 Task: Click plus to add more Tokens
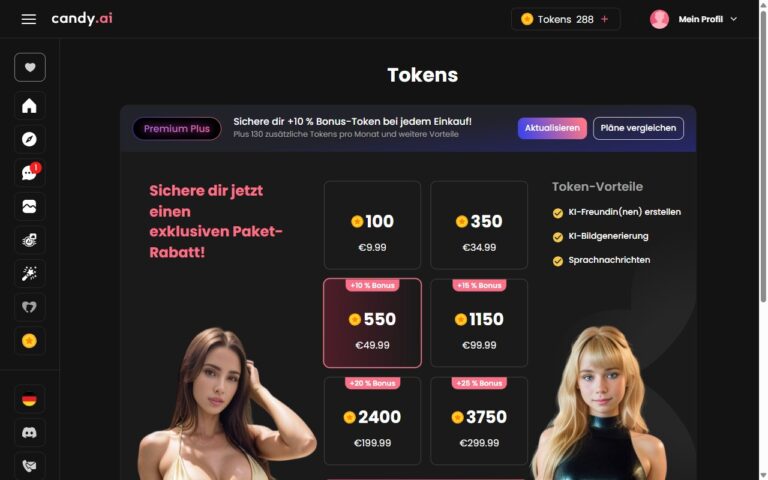pyautogui.click(x=604, y=19)
